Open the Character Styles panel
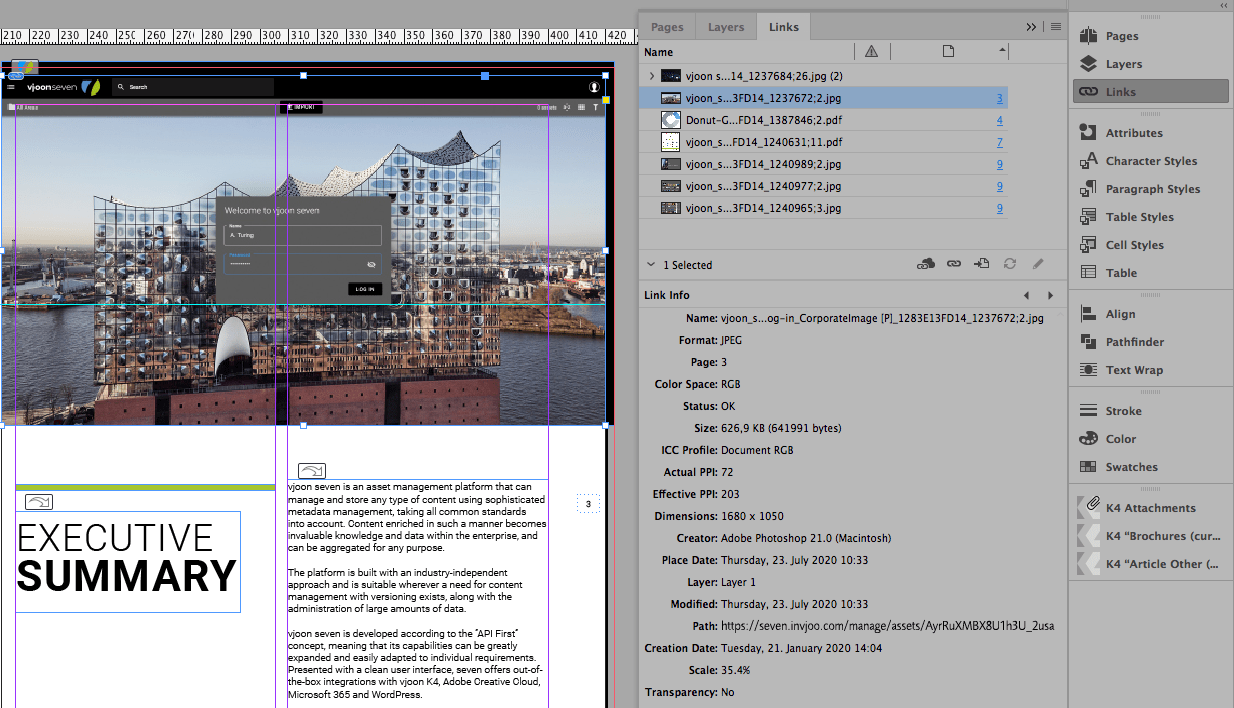This screenshot has width=1234, height=708. (x=1150, y=161)
